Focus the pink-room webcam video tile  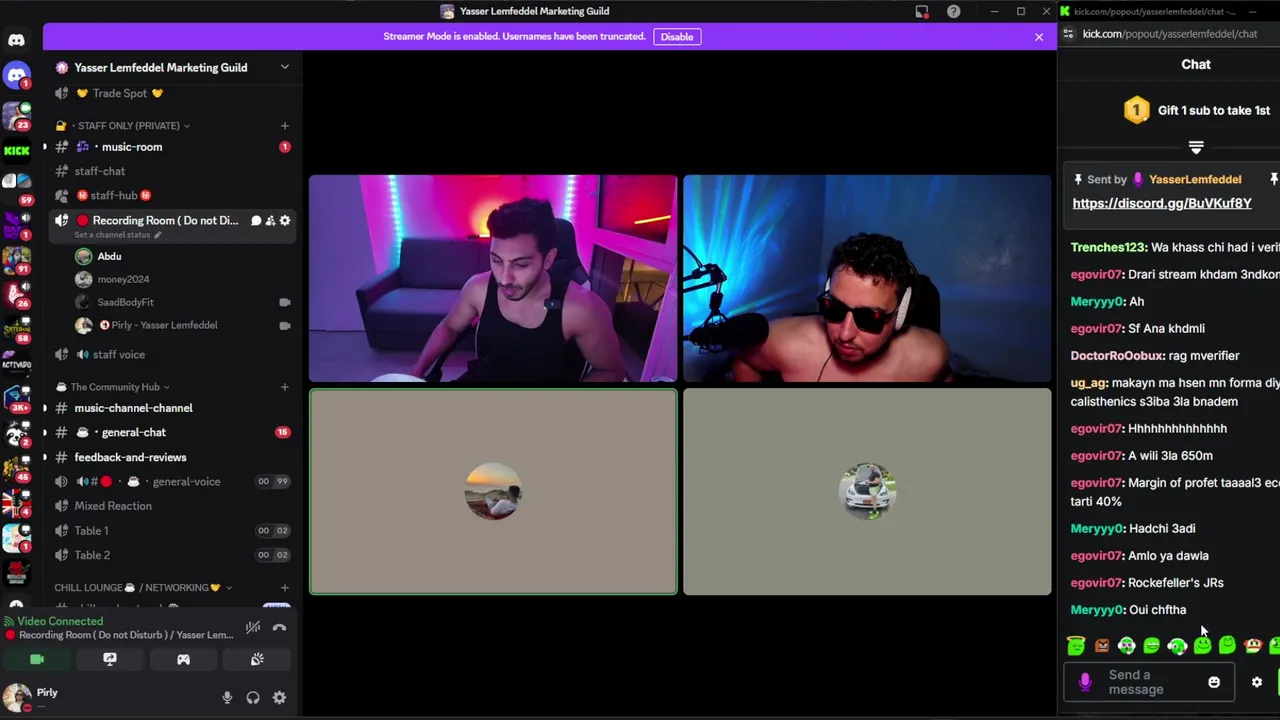[x=493, y=279]
